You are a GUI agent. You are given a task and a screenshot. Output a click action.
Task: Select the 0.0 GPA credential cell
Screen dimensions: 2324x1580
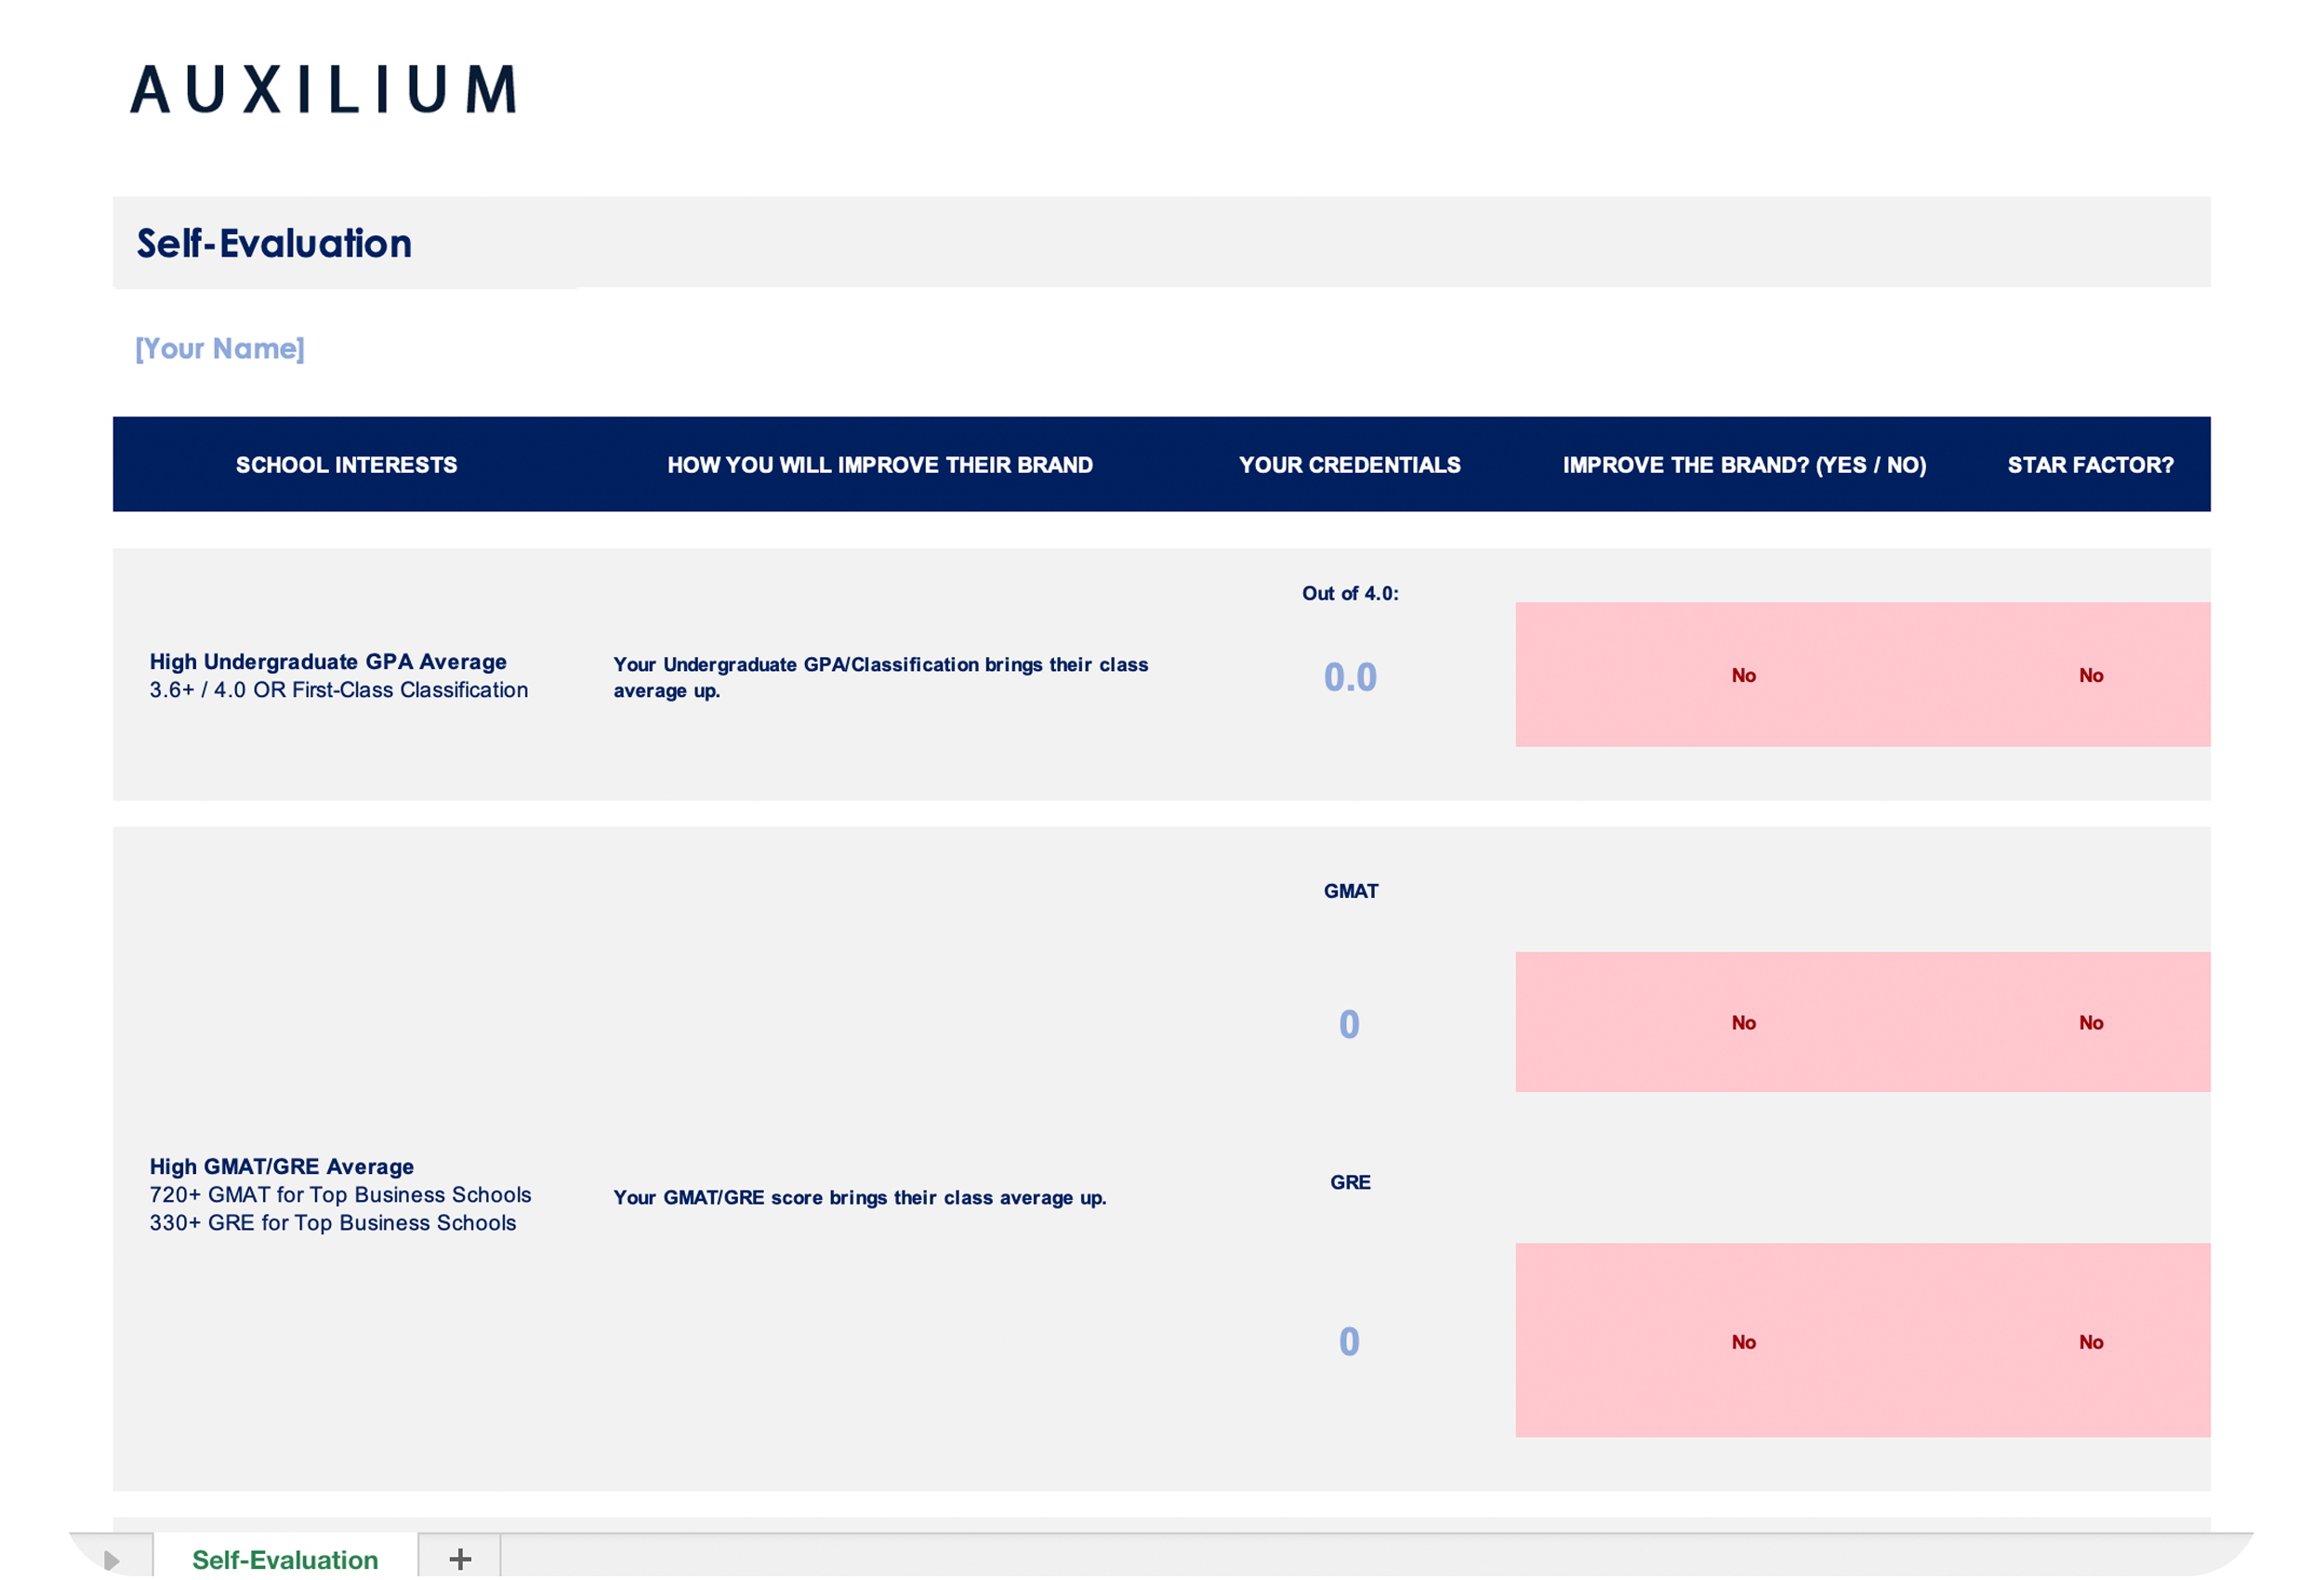click(1350, 677)
